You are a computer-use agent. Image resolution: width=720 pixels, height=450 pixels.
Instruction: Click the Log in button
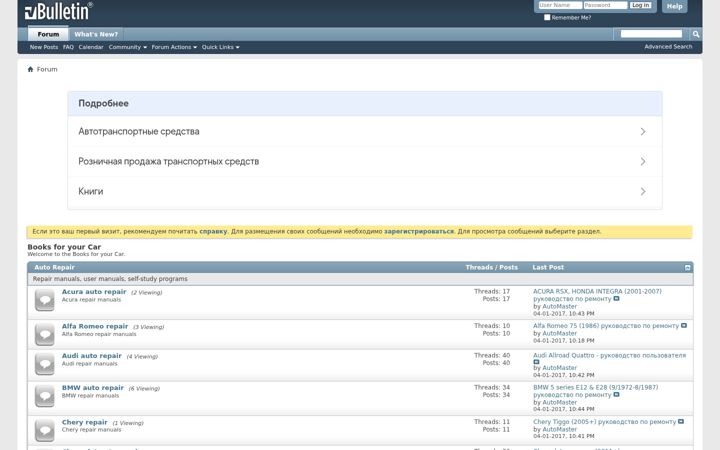click(640, 5)
